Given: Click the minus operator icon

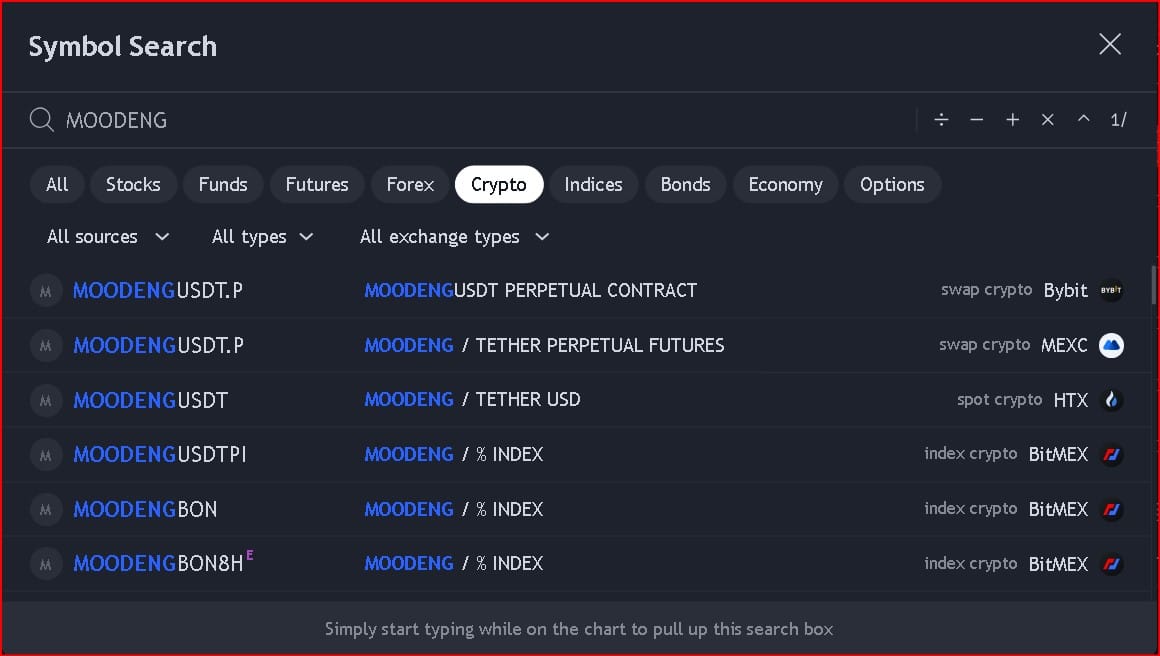Looking at the screenshot, I should coord(977,120).
